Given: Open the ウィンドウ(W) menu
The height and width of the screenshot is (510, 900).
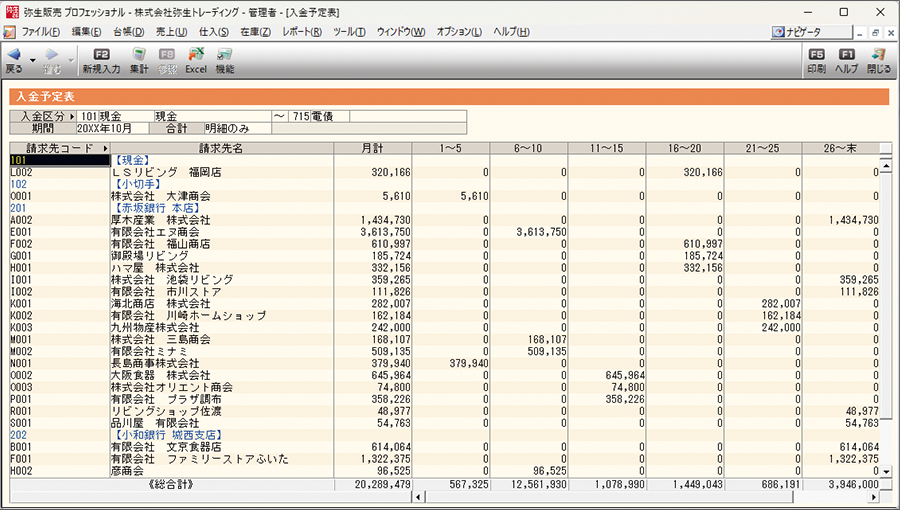Looking at the screenshot, I should click(401, 32).
